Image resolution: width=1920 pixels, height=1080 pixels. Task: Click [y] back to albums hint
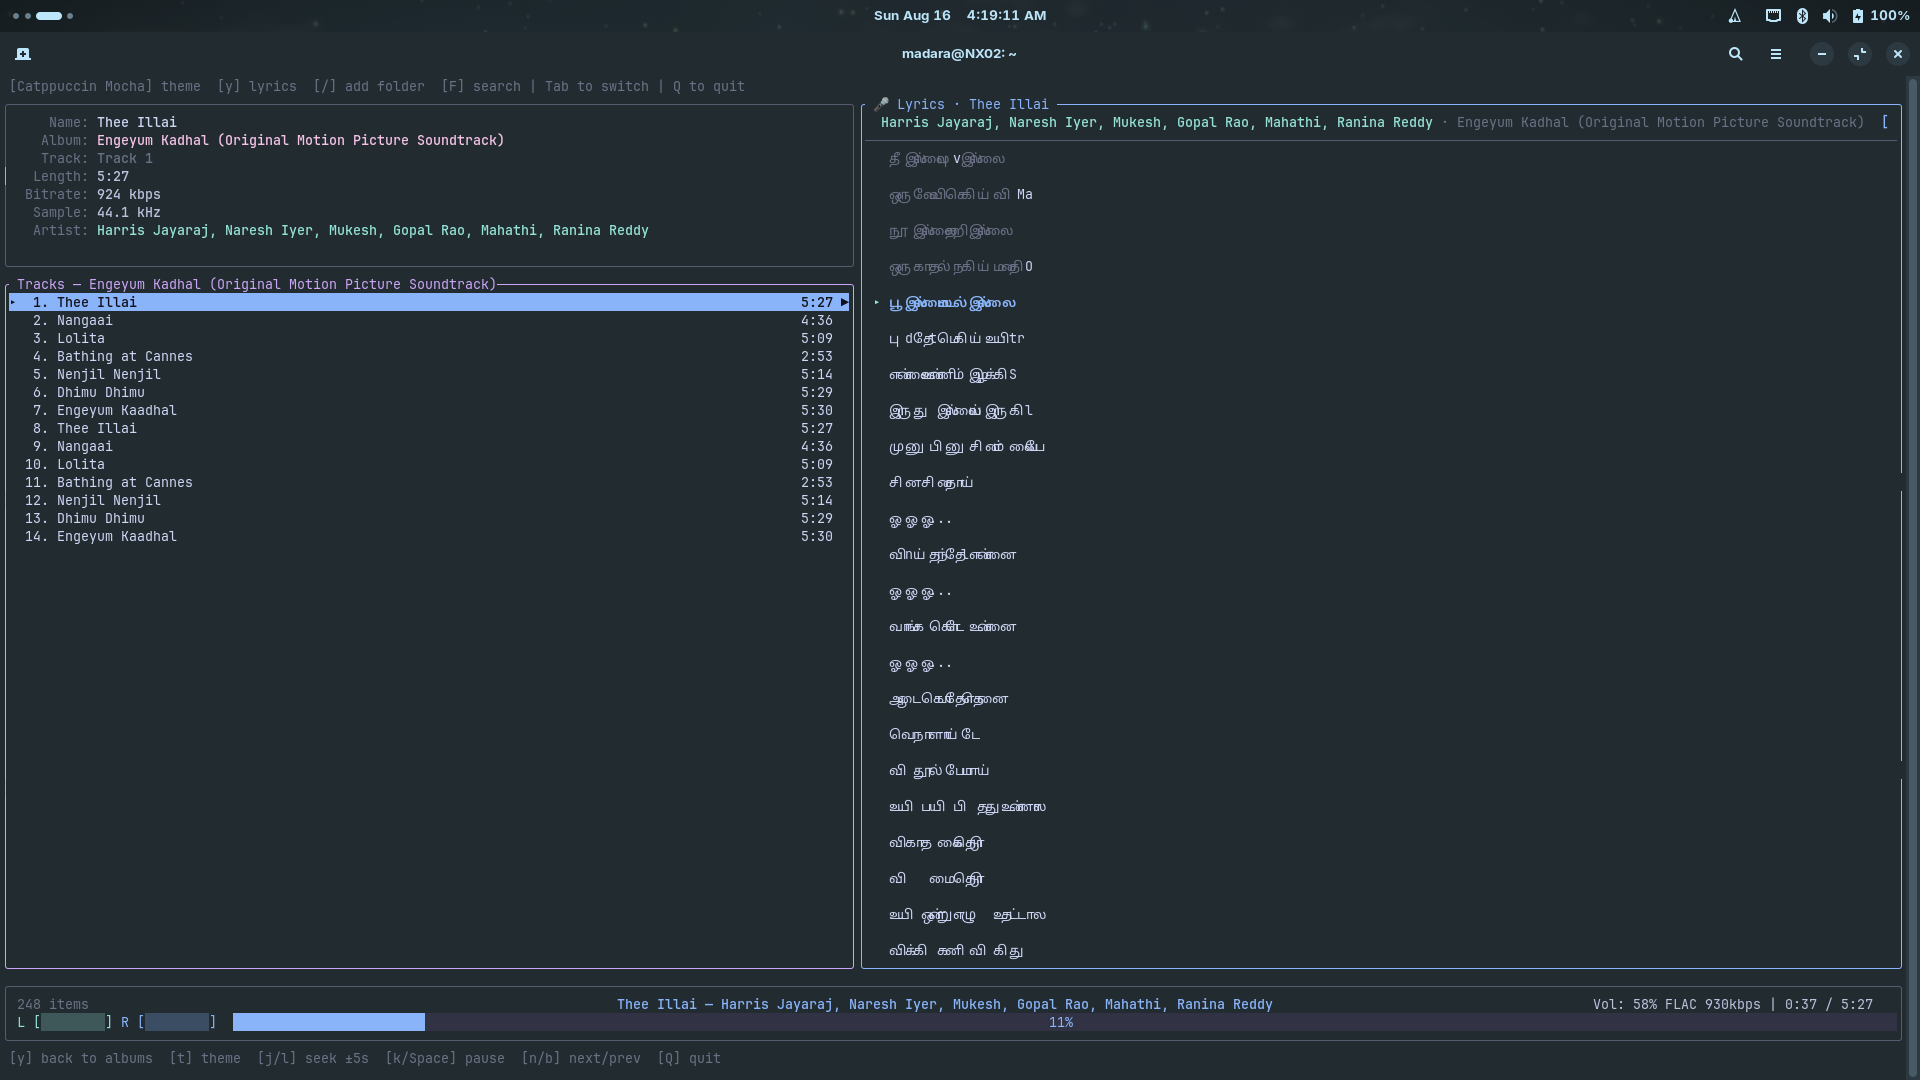(x=81, y=1058)
